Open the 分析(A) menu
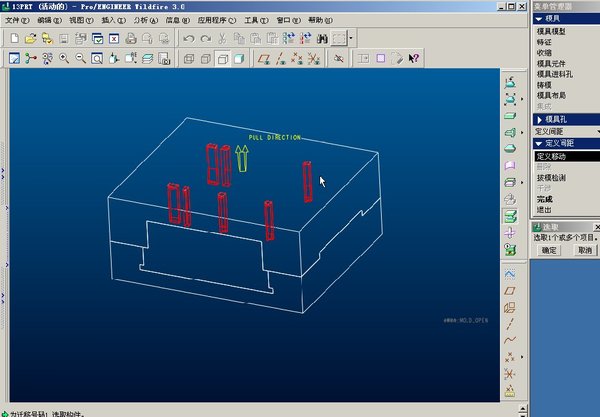 (145, 19)
